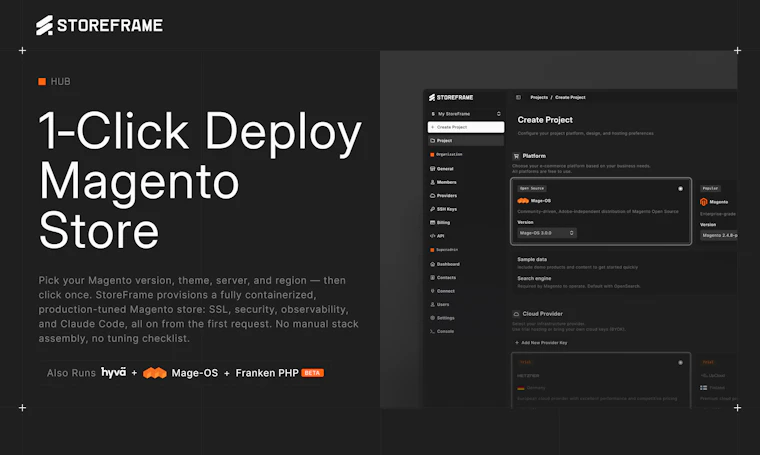Click the General icon in the sidebar
The height and width of the screenshot is (455, 760).
(x=432, y=169)
